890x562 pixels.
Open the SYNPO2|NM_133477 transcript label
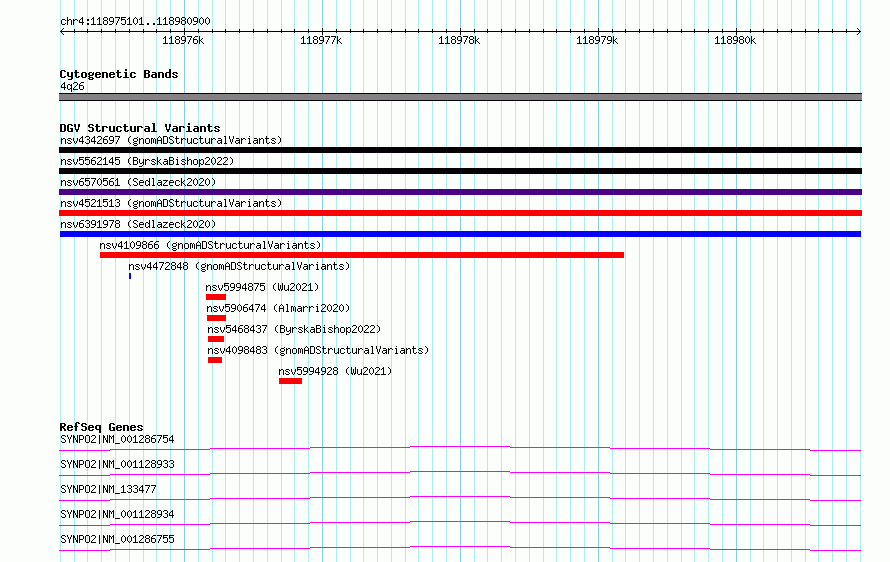point(108,489)
